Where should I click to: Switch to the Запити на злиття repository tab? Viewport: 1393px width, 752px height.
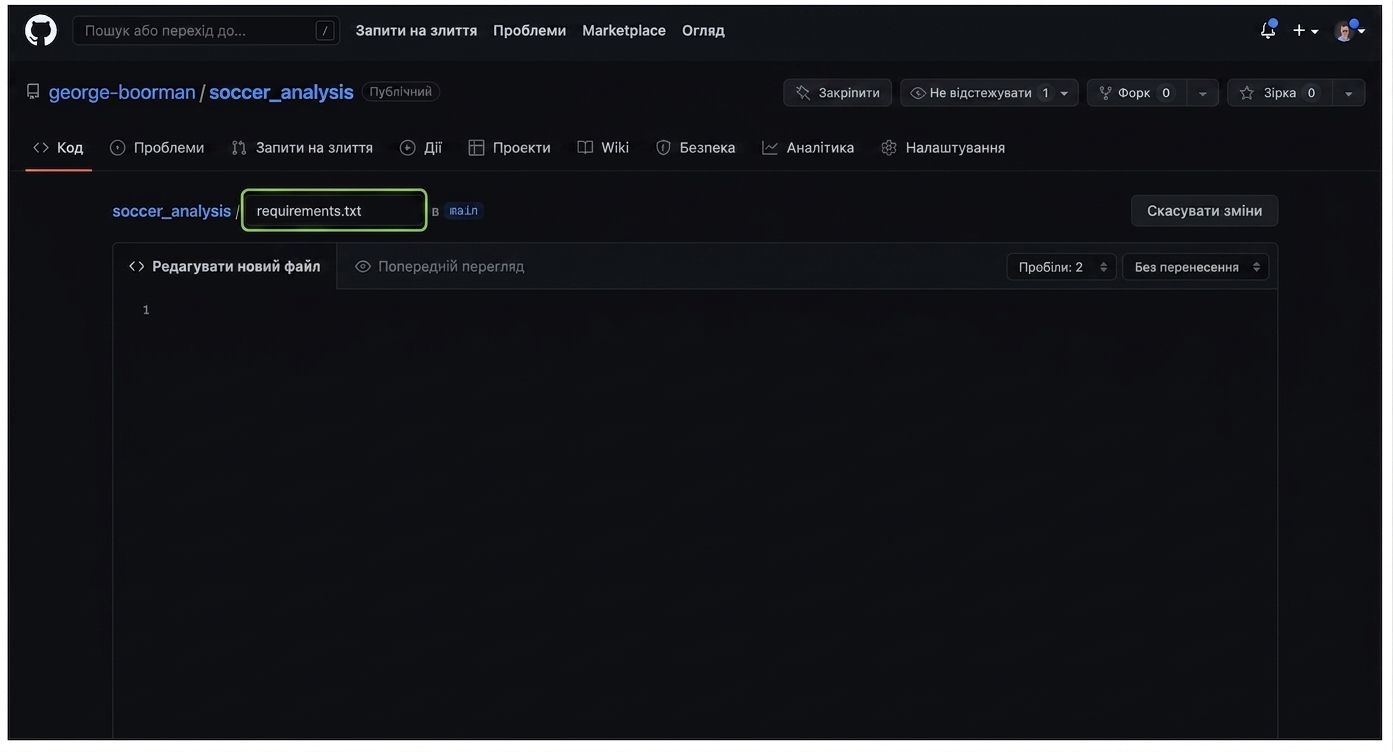[x=302, y=148]
